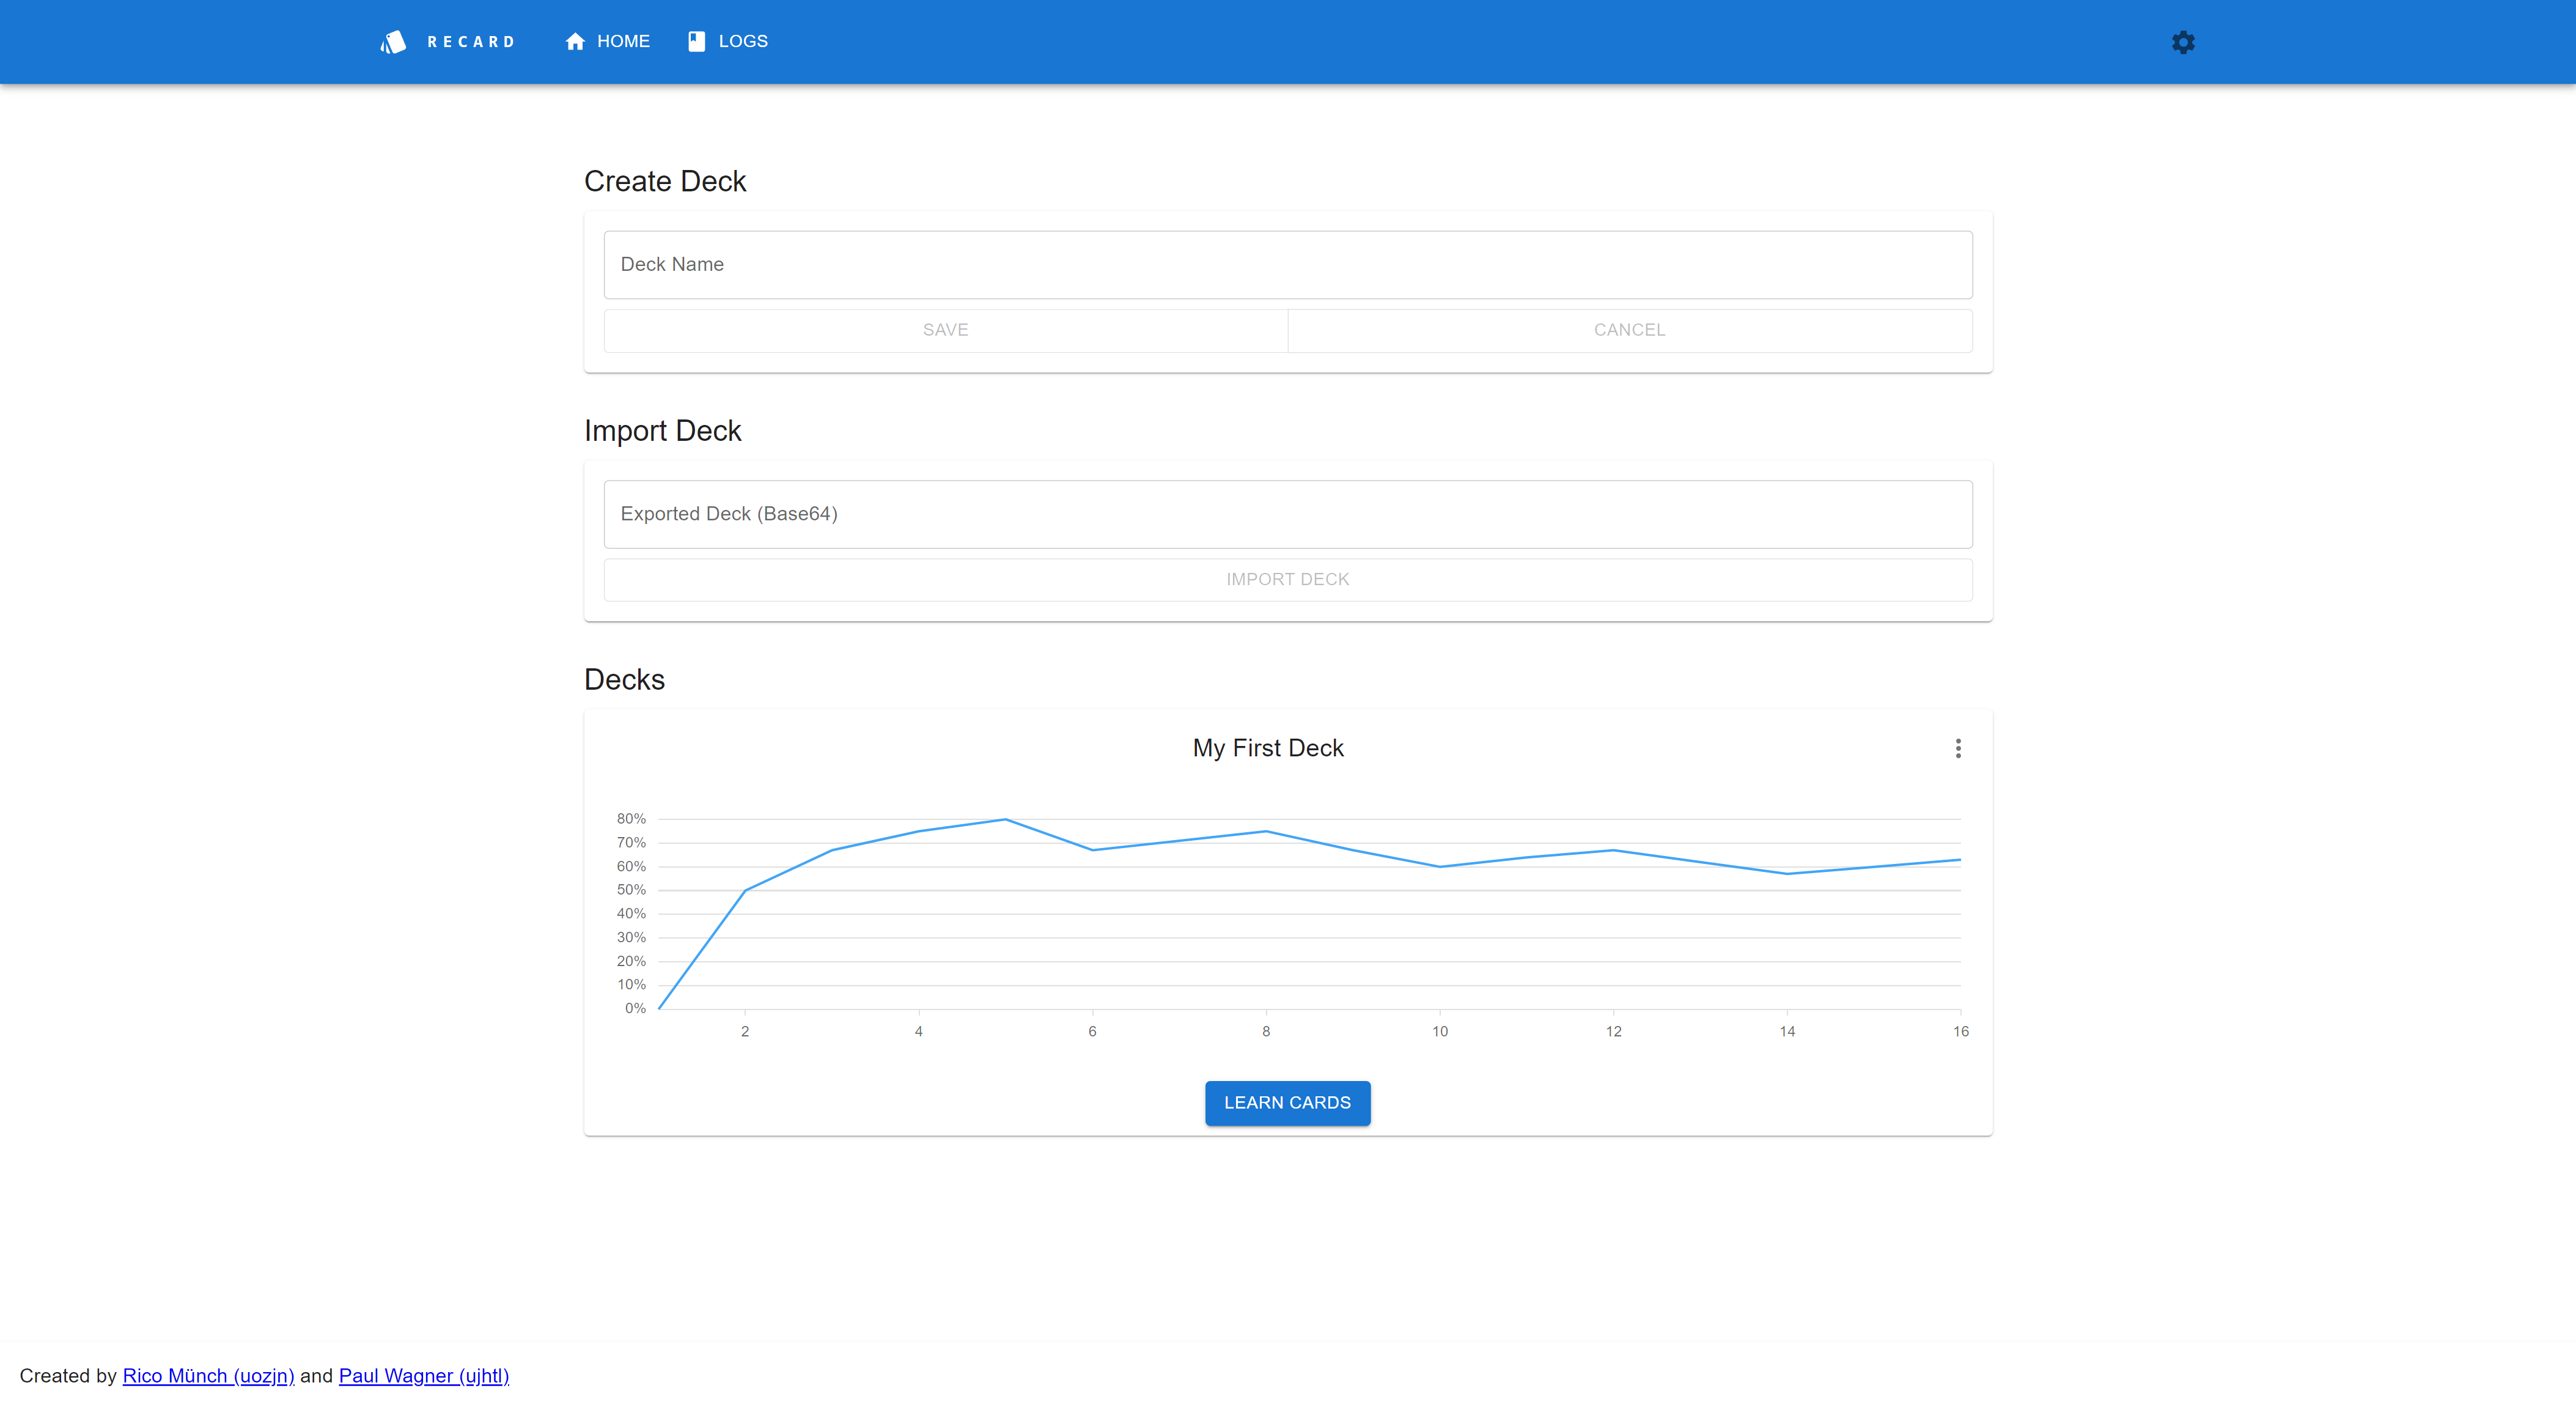Click the Decks section heading

point(624,679)
